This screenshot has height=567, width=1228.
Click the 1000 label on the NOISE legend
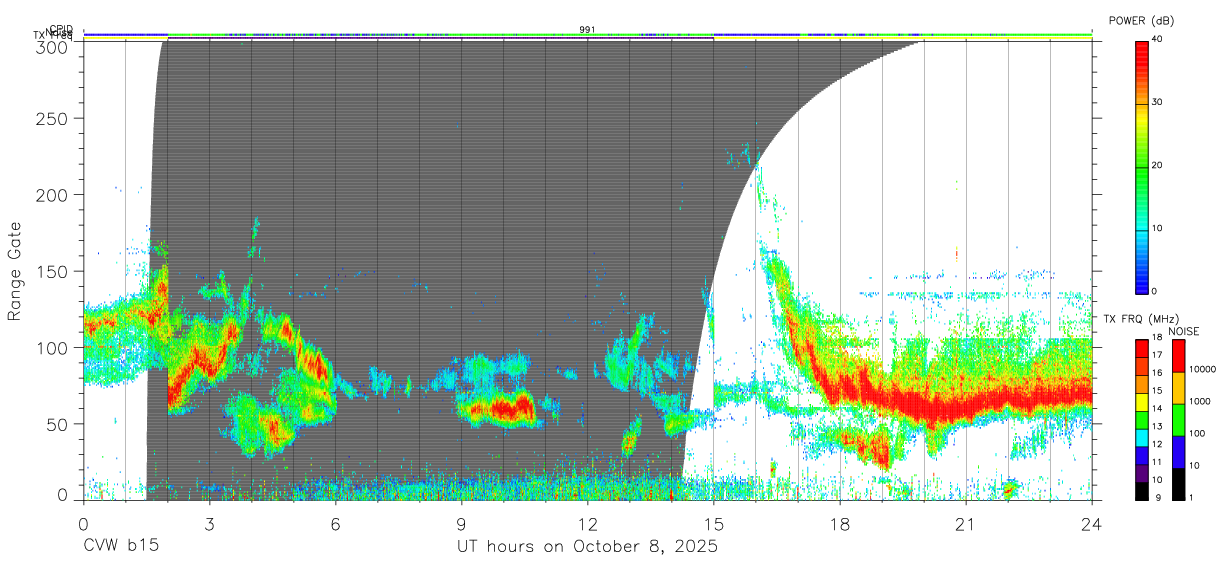(x=1200, y=401)
